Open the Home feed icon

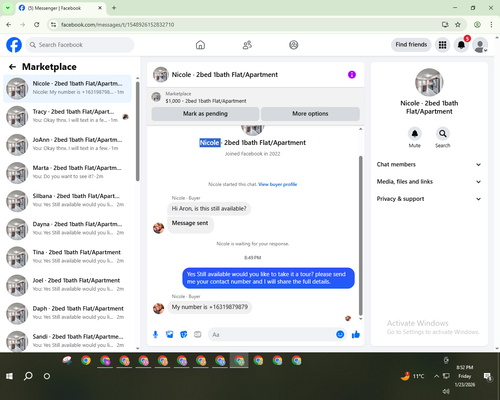200,45
